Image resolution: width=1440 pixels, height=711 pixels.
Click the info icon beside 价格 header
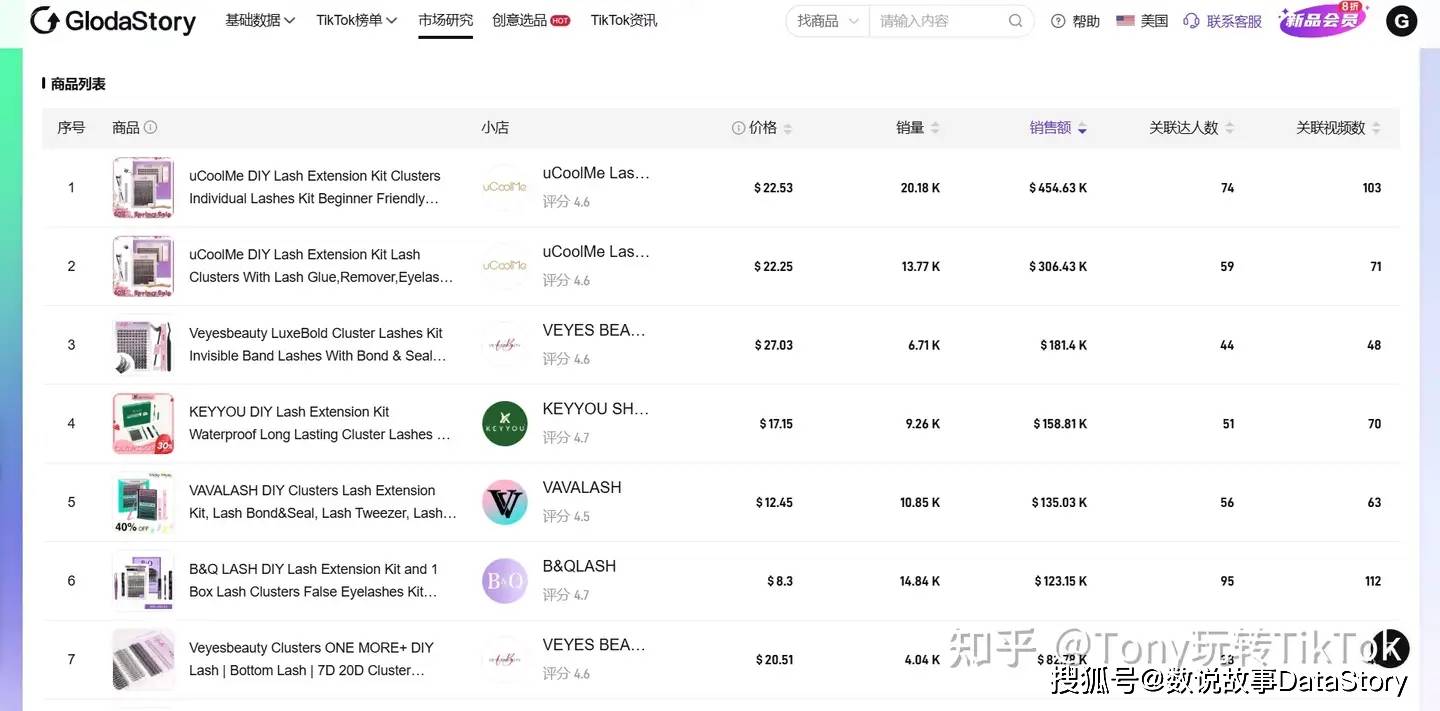[x=738, y=127]
